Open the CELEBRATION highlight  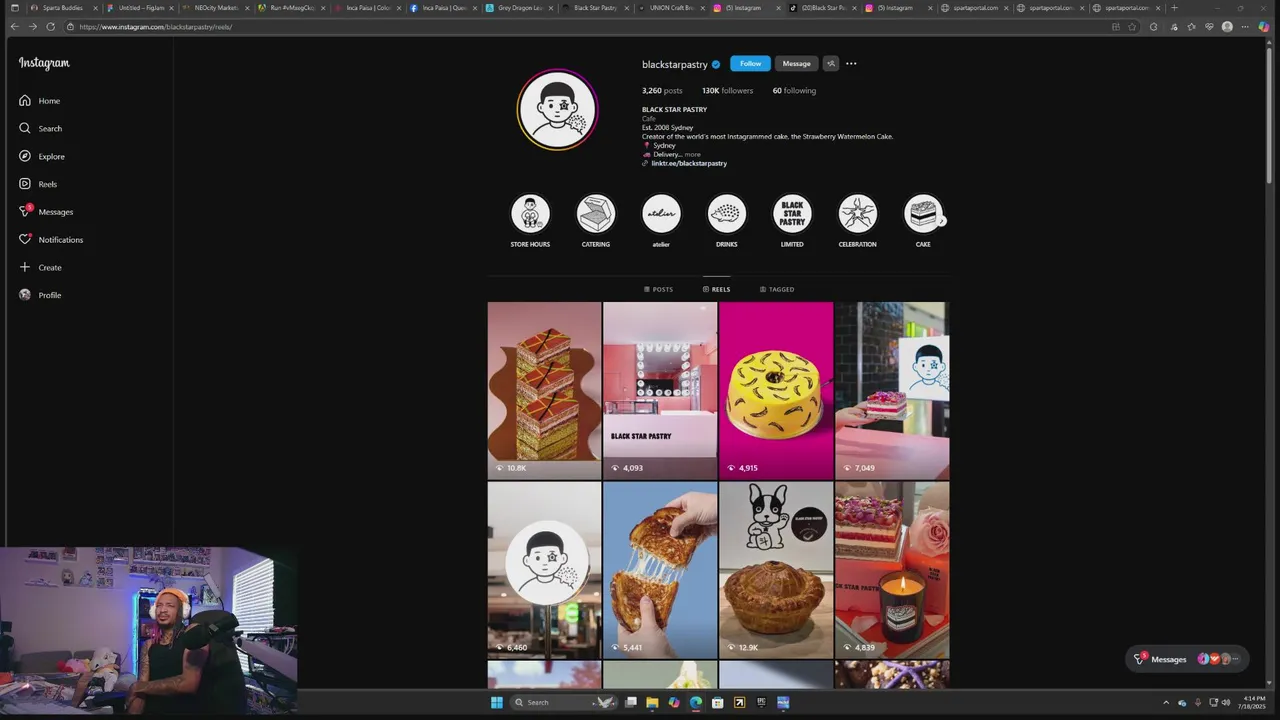[x=857, y=221]
